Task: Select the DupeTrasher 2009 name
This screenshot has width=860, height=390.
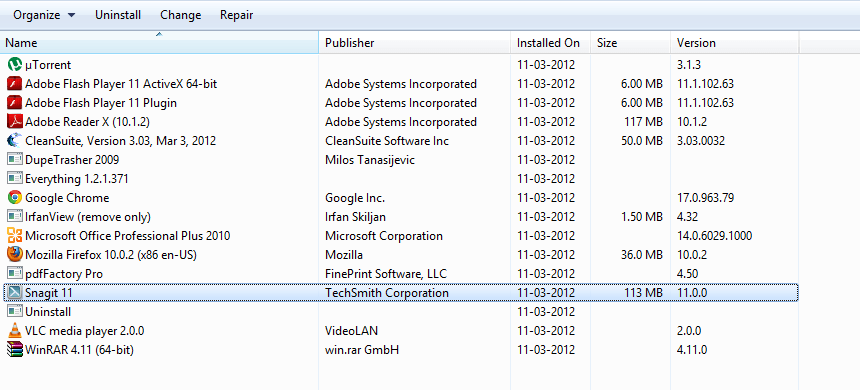Action: point(72,160)
